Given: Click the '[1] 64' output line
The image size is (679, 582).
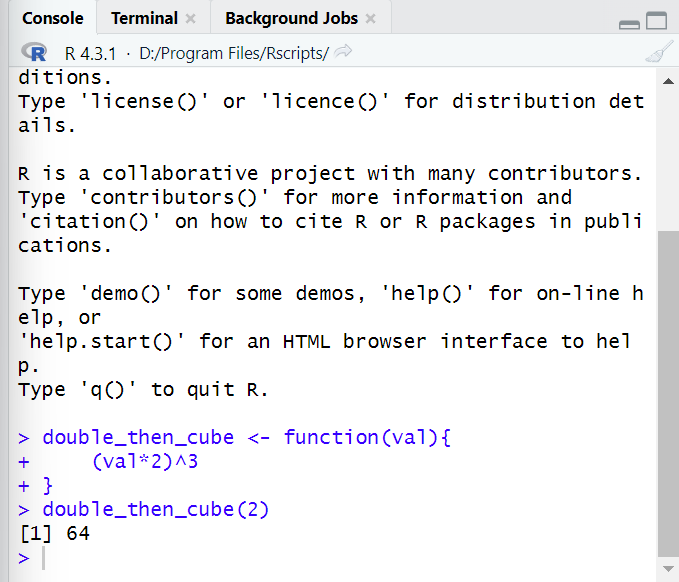Looking at the screenshot, I should 54,534.
